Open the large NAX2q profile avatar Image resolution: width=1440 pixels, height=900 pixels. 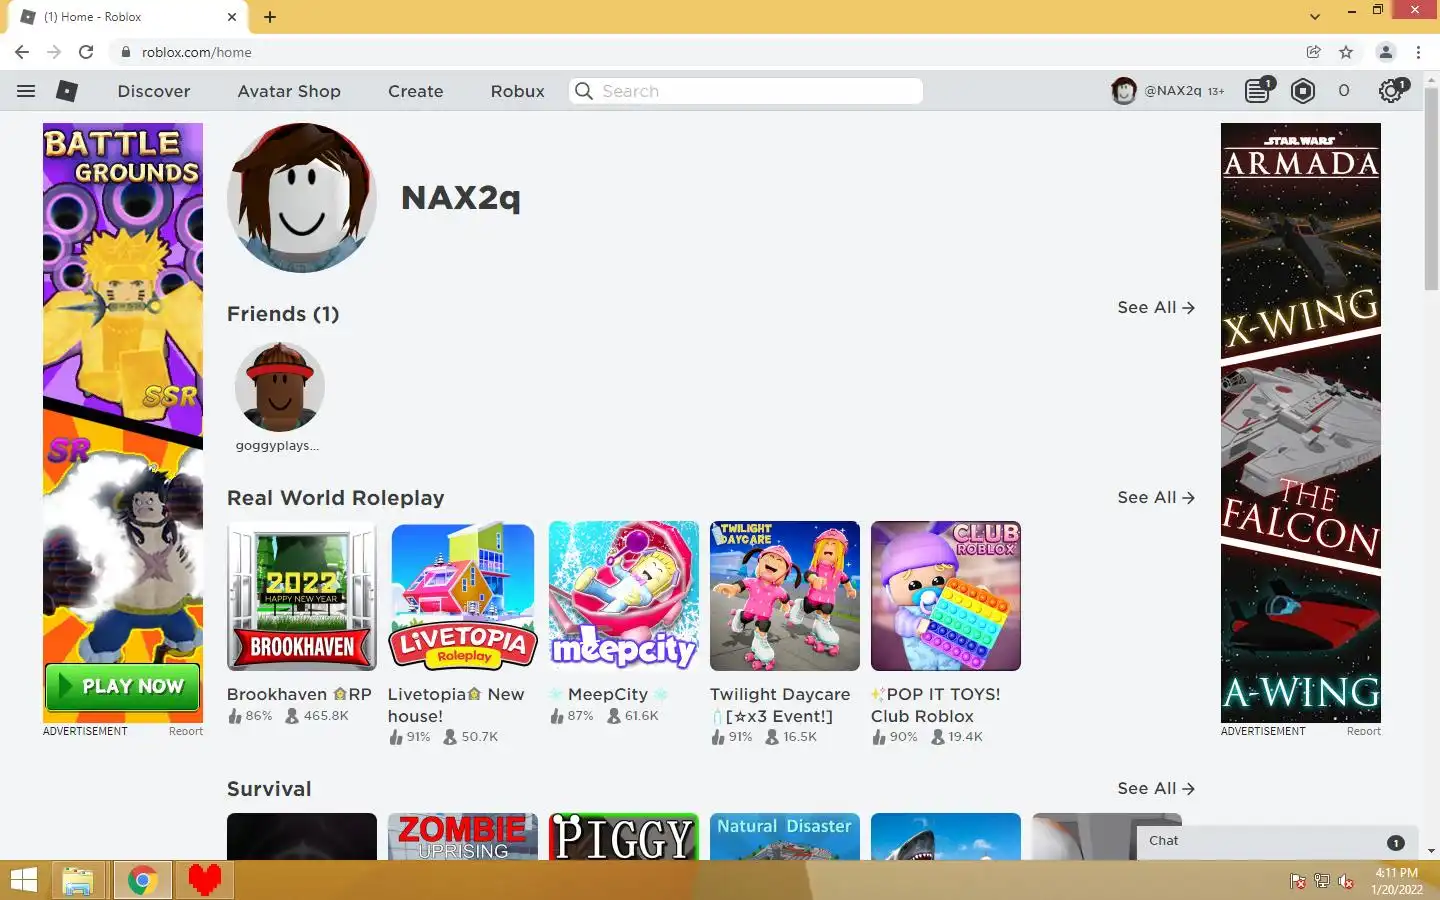tap(302, 197)
